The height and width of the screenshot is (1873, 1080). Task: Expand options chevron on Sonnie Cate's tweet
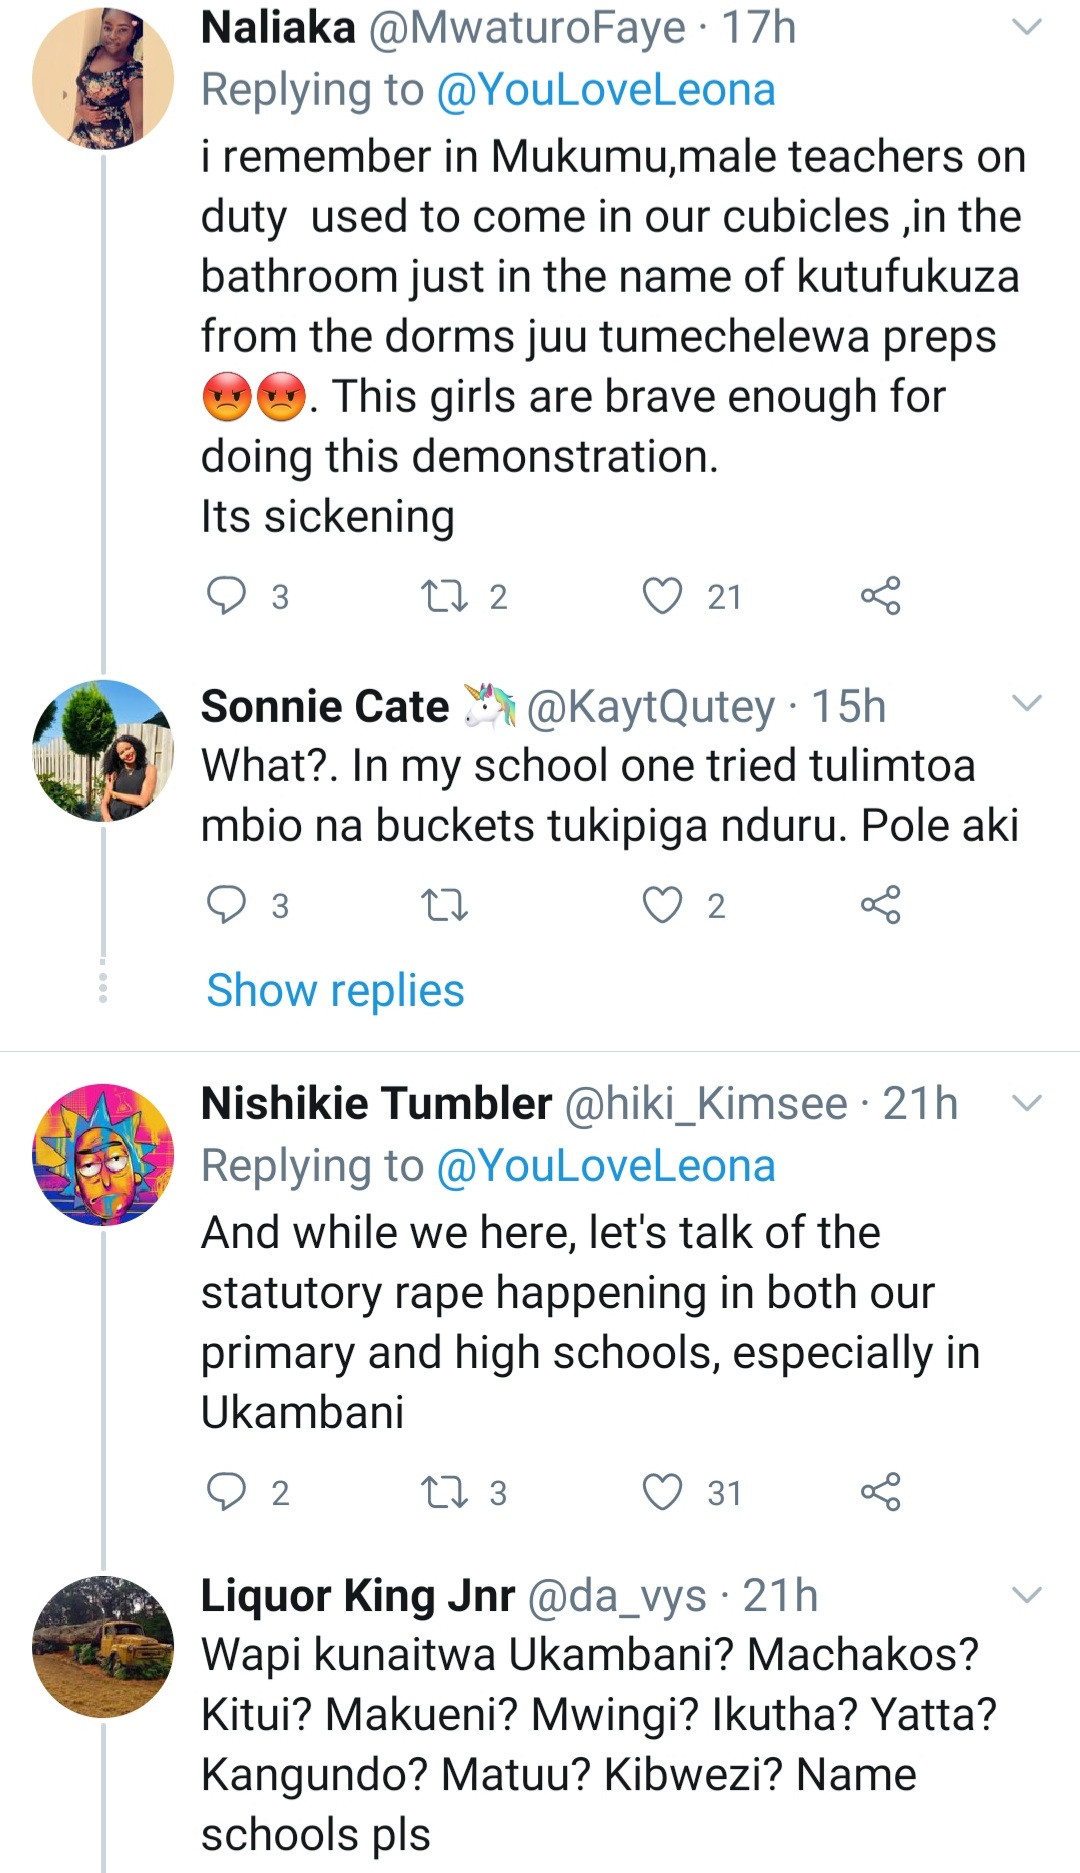pos(1027,704)
